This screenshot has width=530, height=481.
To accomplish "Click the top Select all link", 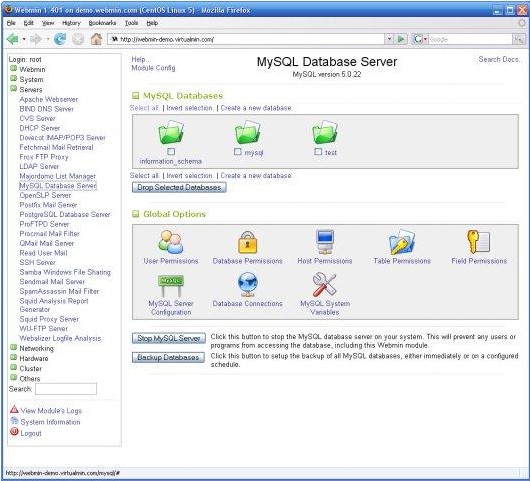I will 144,108.
